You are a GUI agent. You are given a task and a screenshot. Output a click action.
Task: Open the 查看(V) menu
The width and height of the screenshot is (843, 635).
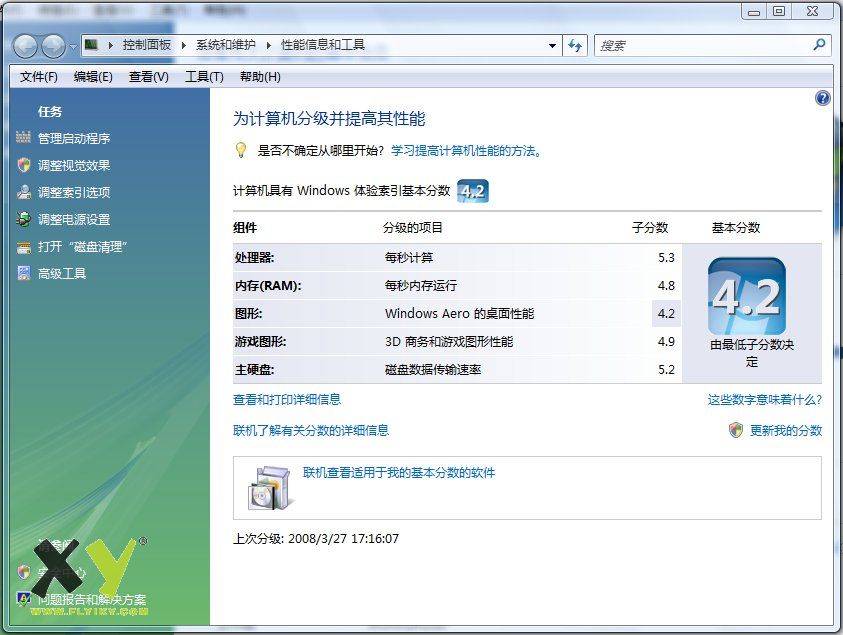[148, 77]
